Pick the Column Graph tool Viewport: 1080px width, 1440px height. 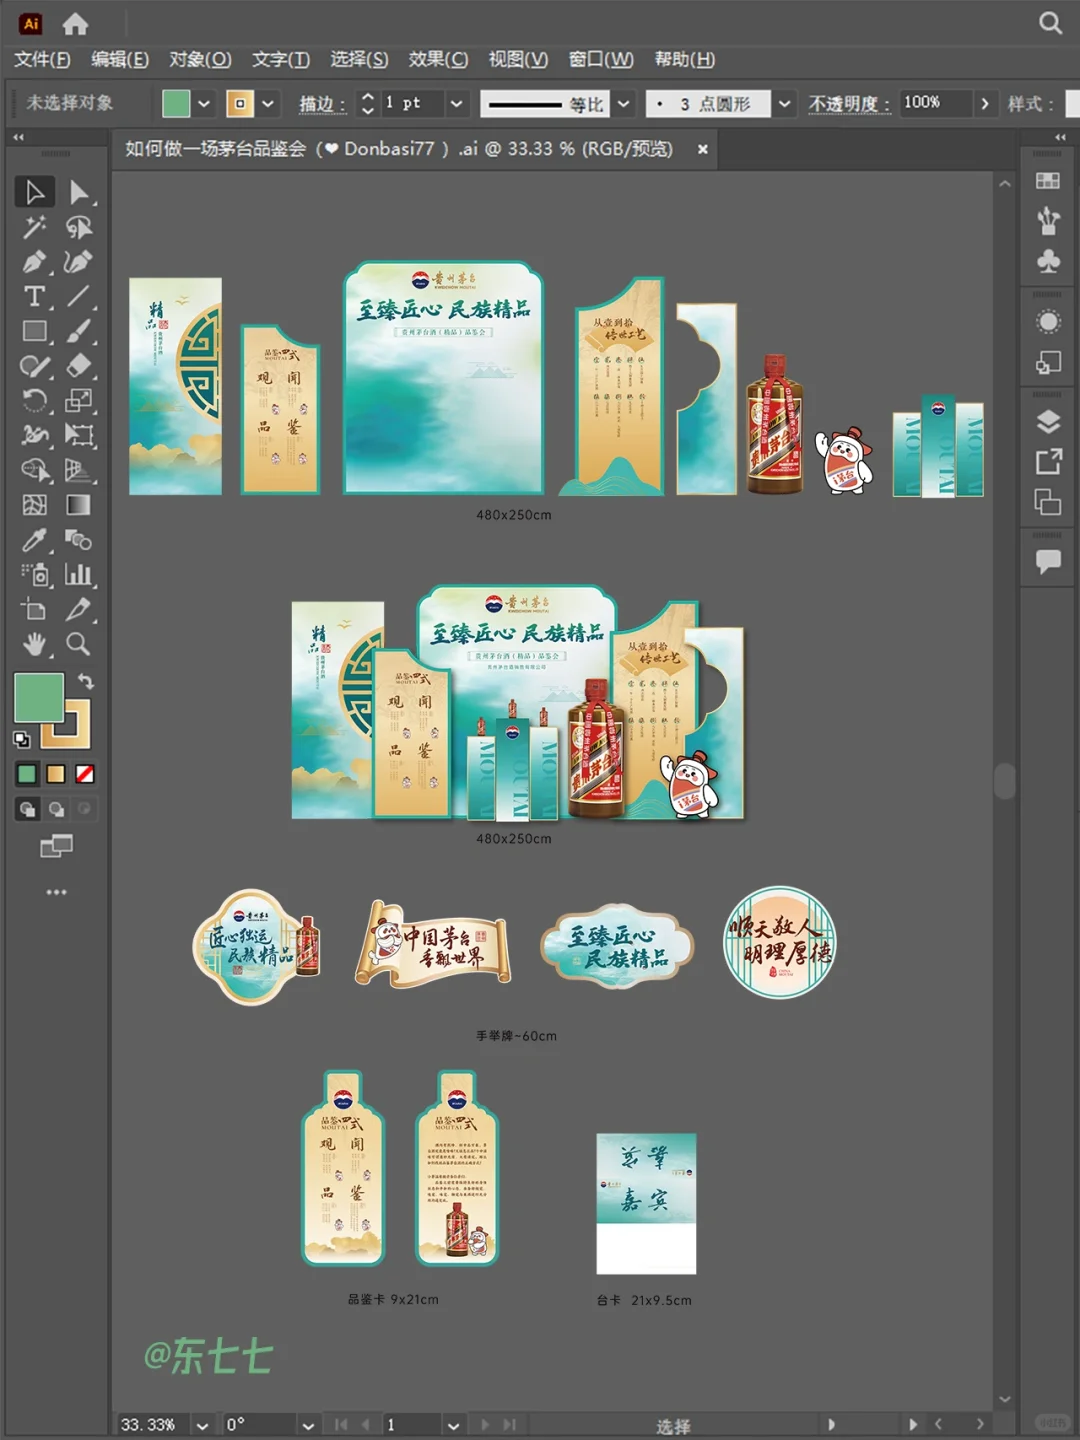78,575
